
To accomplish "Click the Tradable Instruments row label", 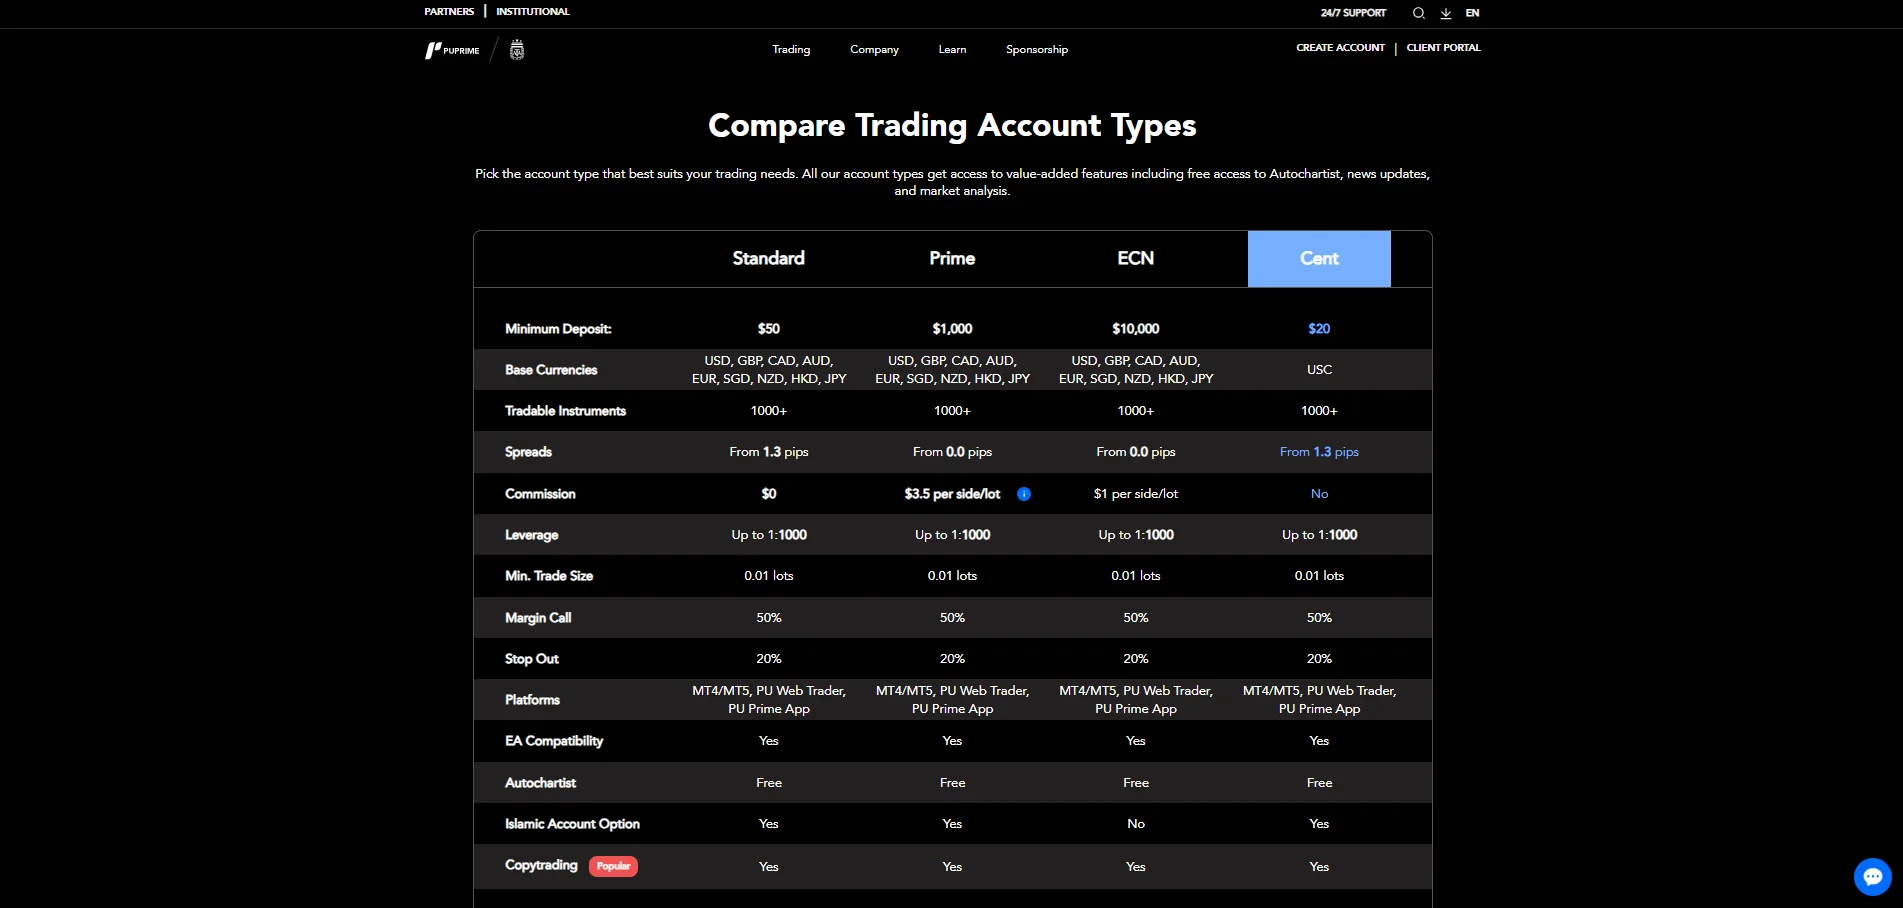I will pos(565,411).
